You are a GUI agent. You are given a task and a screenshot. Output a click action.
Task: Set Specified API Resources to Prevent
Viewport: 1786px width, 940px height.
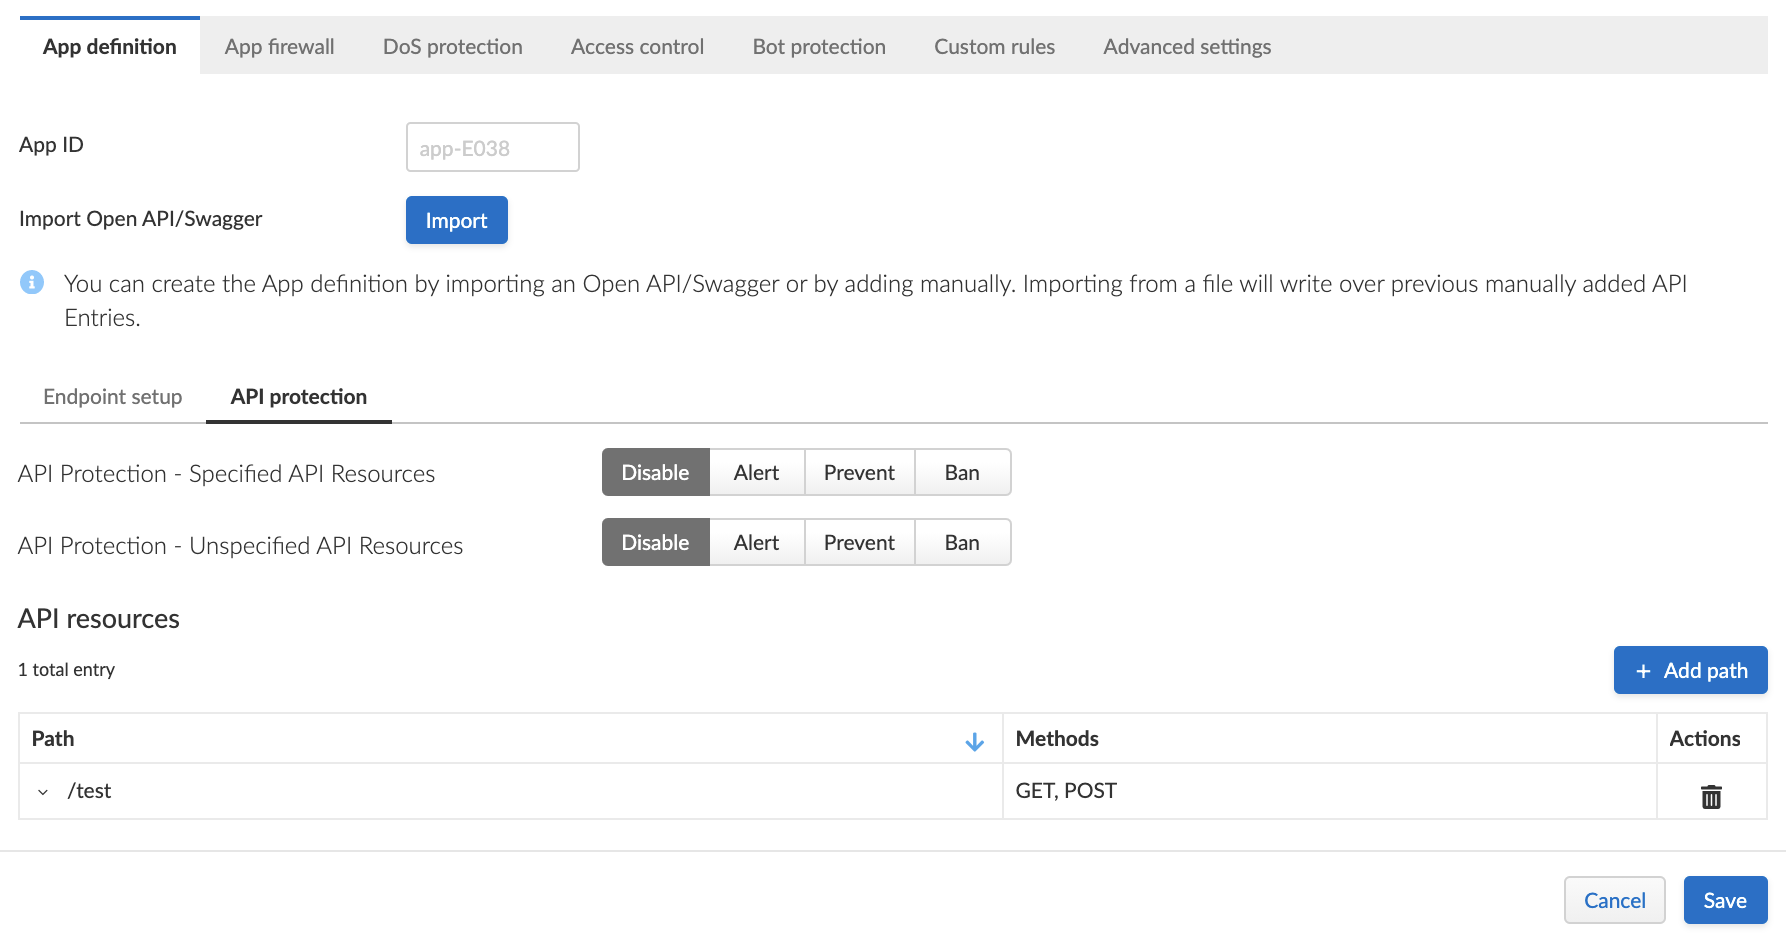point(859,472)
